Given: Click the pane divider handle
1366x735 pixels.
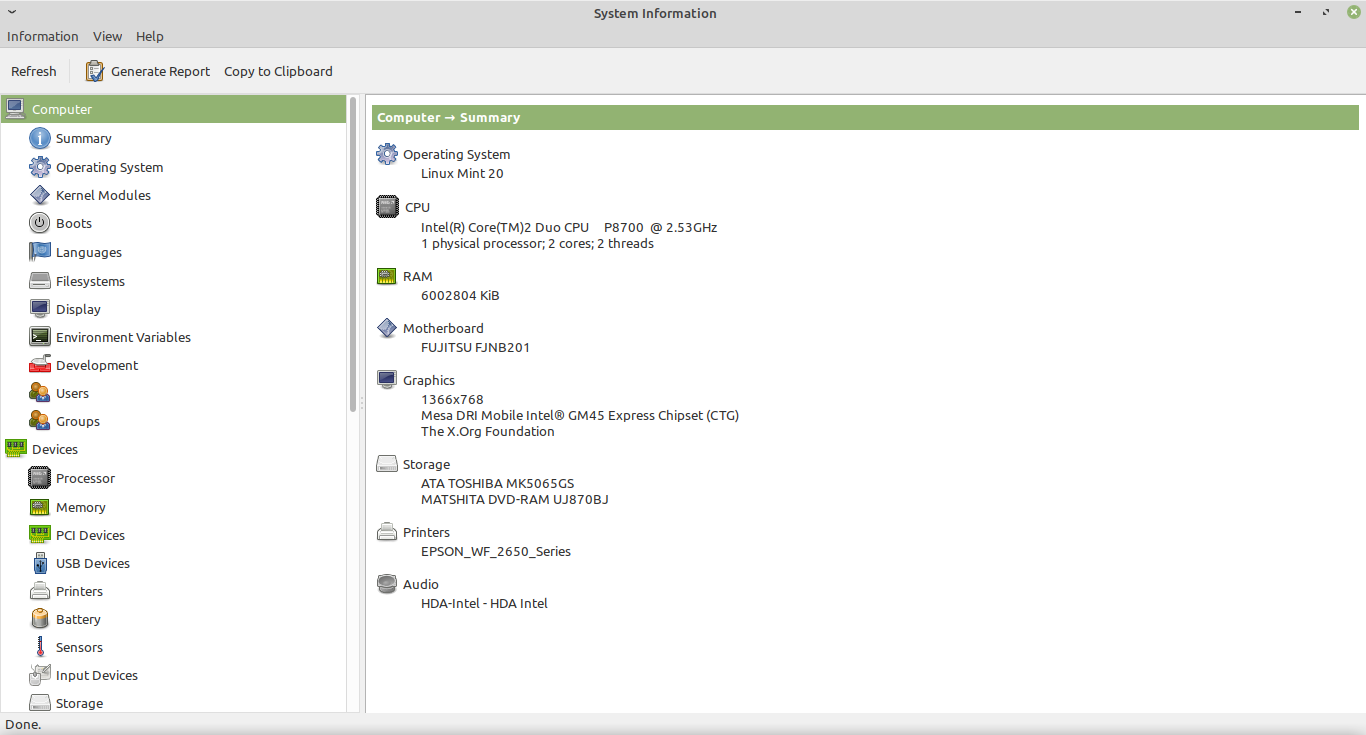Looking at the screenshot, I should click(x=362, y=402).
